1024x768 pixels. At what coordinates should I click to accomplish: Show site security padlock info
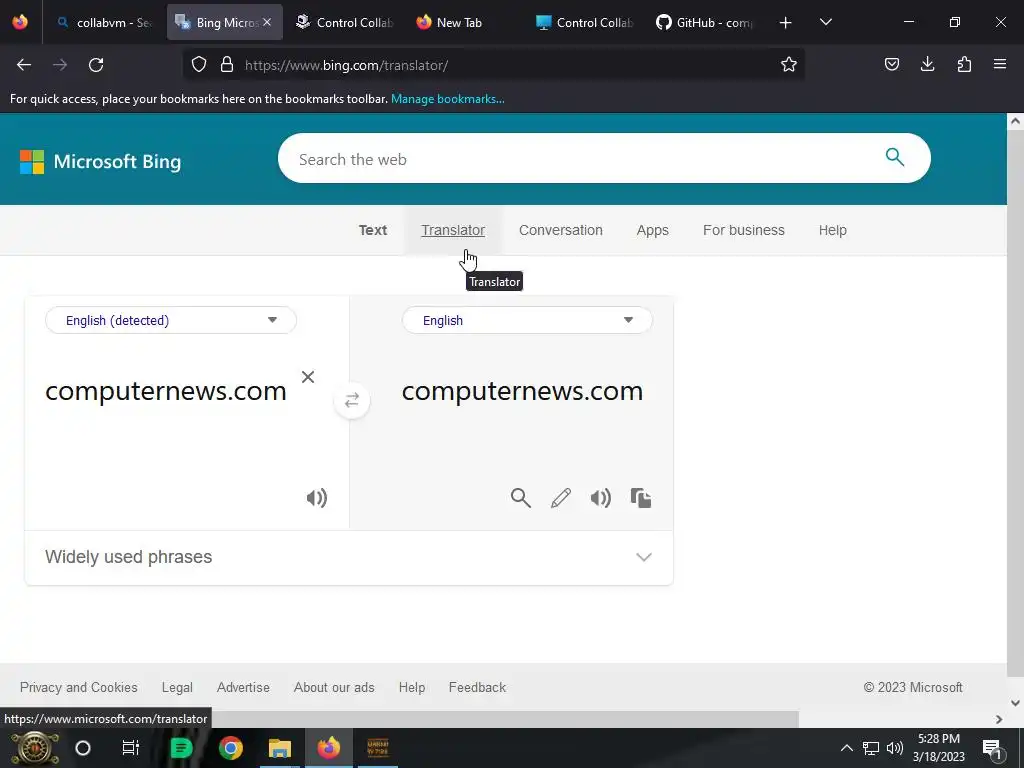pyautogui.click(x=227, y=65)
